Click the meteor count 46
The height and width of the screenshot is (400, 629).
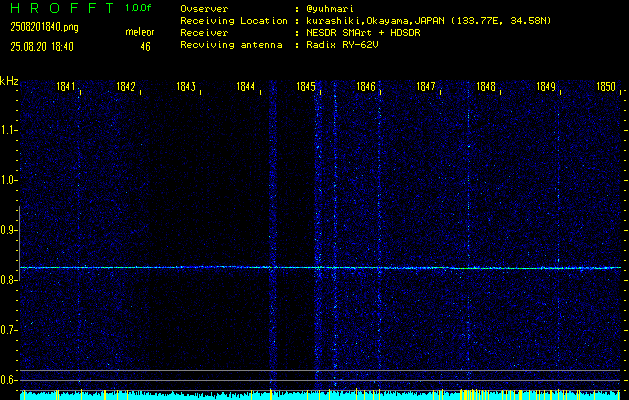pyautogui.click(x=145, y=47)
